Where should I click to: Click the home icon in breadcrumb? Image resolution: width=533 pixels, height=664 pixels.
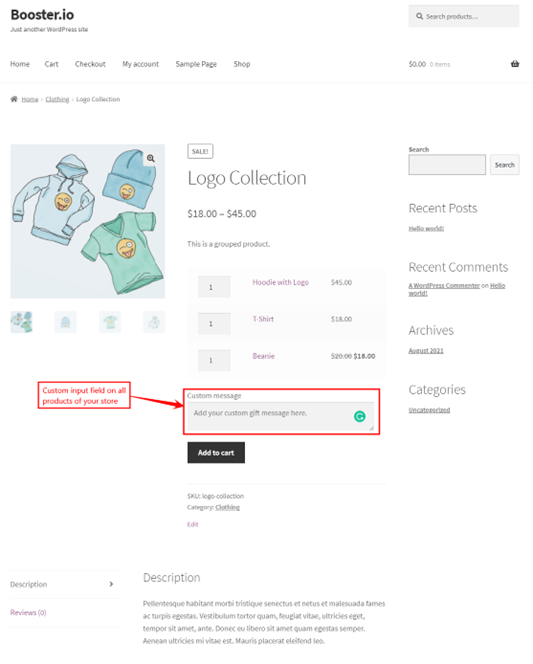[x=14, y=99]
